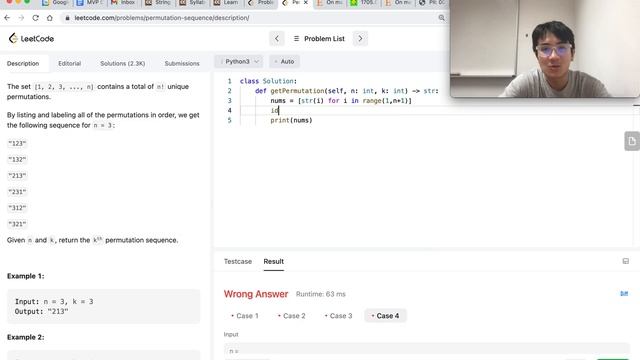This screenshot has width=640, height=360.
Task: Click the "231" permutation example
Action: pos(17,191)
